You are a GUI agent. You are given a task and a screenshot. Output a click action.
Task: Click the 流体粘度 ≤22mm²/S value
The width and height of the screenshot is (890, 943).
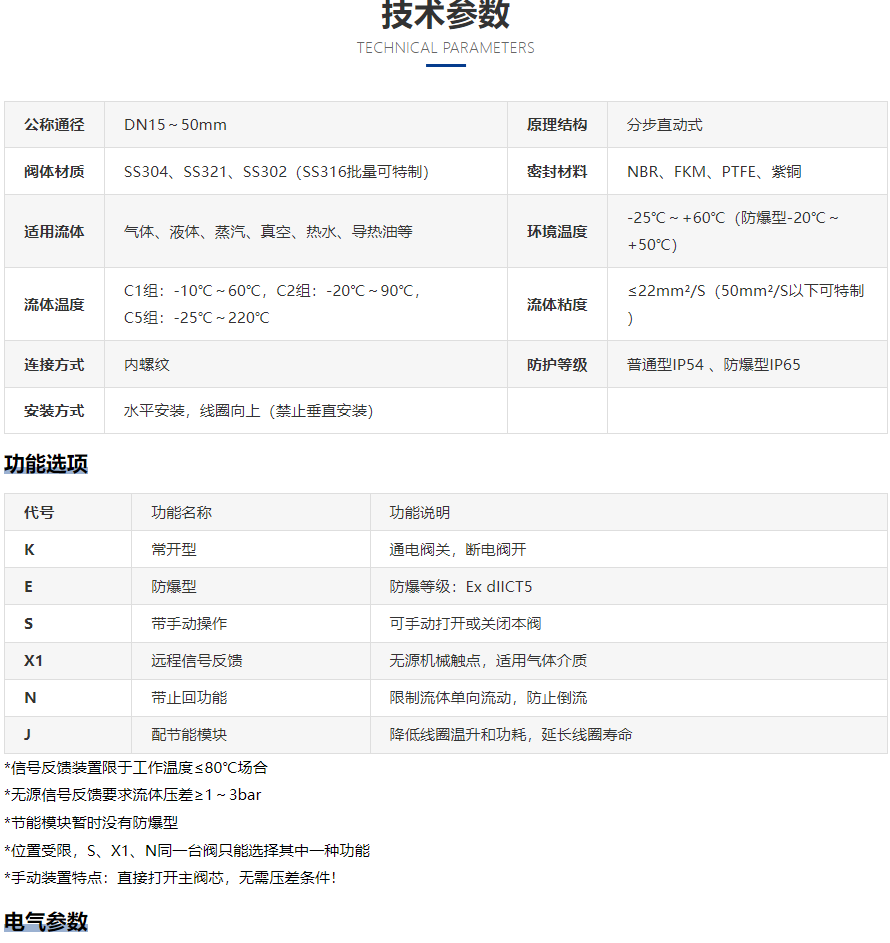click(745, 304)
